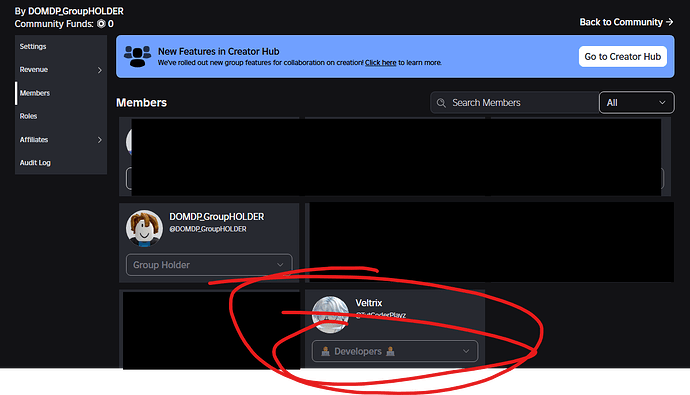Click the Robux icon beside Community Funds
The height and width of the screenshot is (395, 690).
click(101, 24)
